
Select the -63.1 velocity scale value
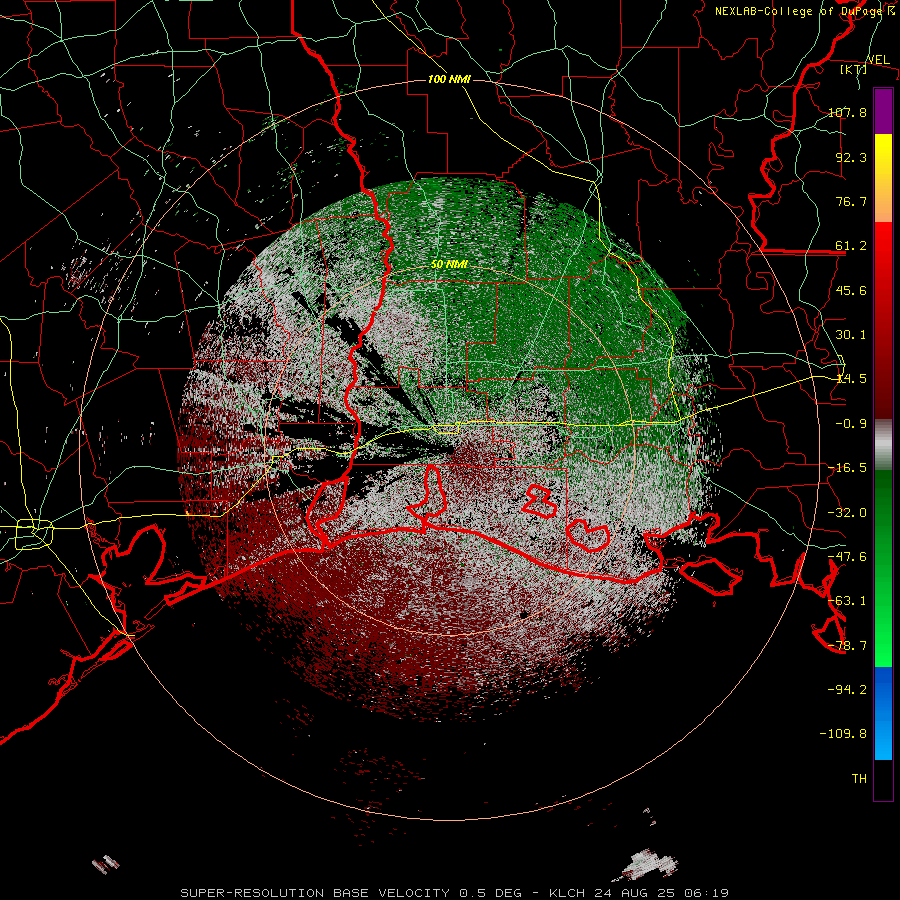[847, 601]
